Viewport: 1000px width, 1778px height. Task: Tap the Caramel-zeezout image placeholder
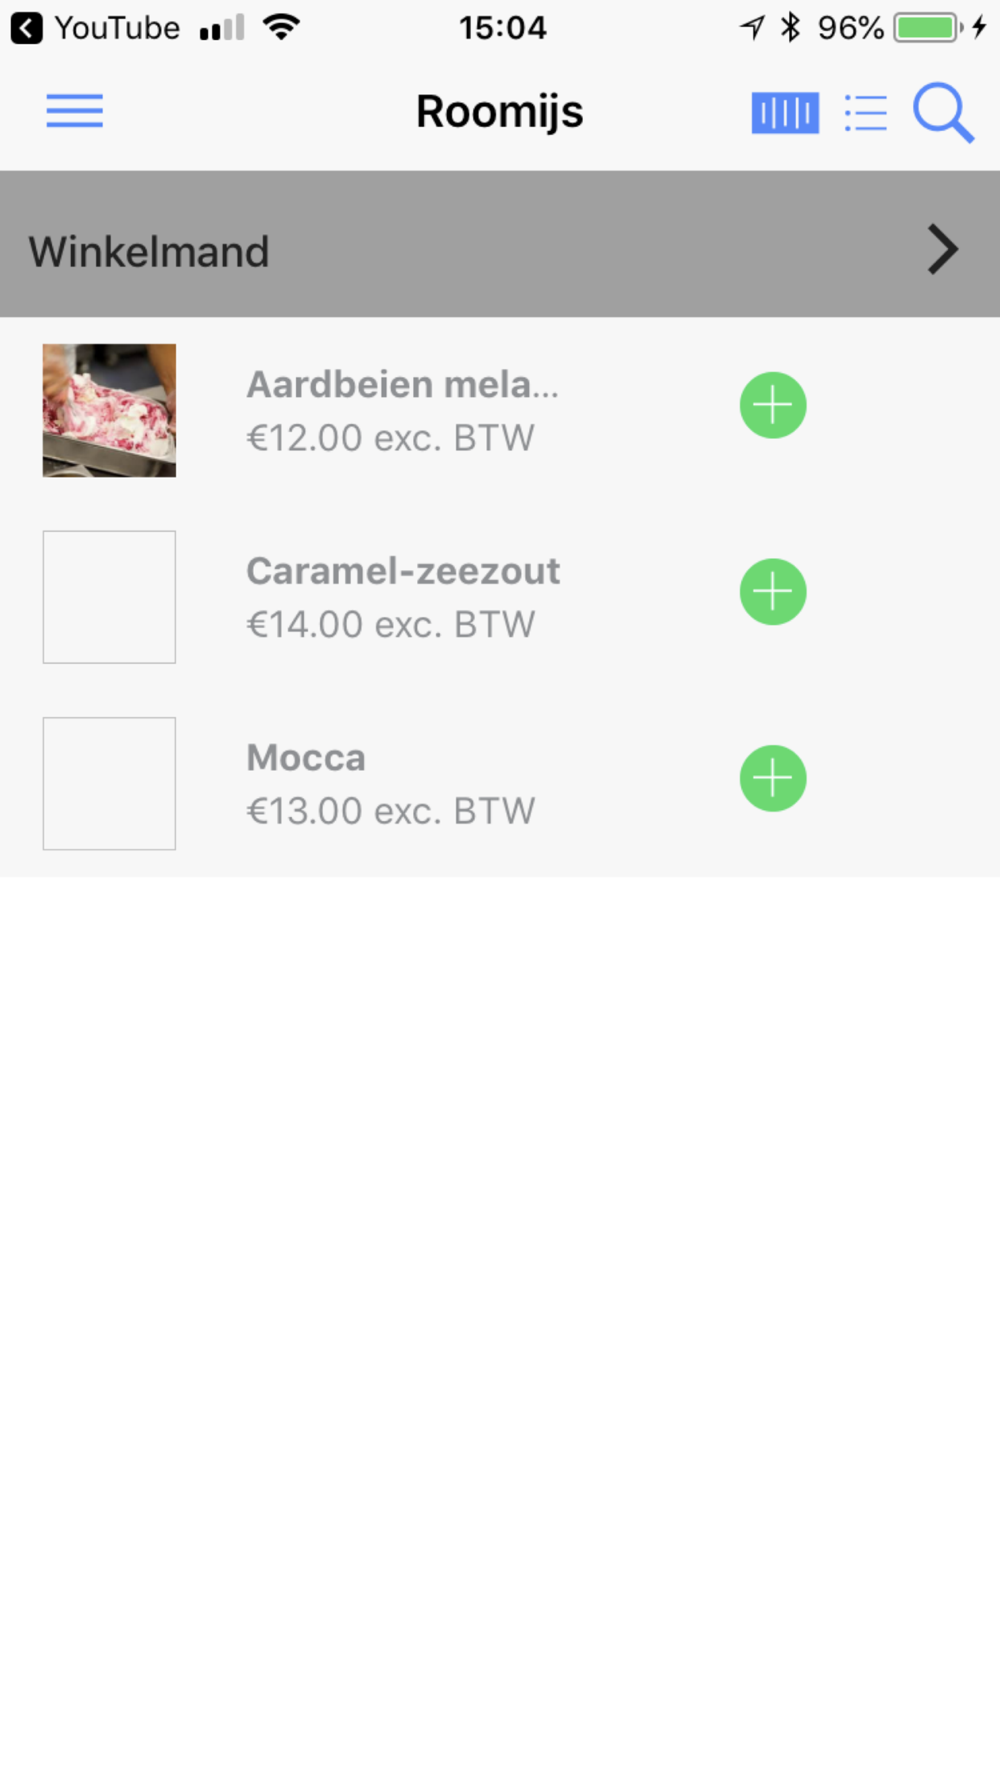coord(109,597)
